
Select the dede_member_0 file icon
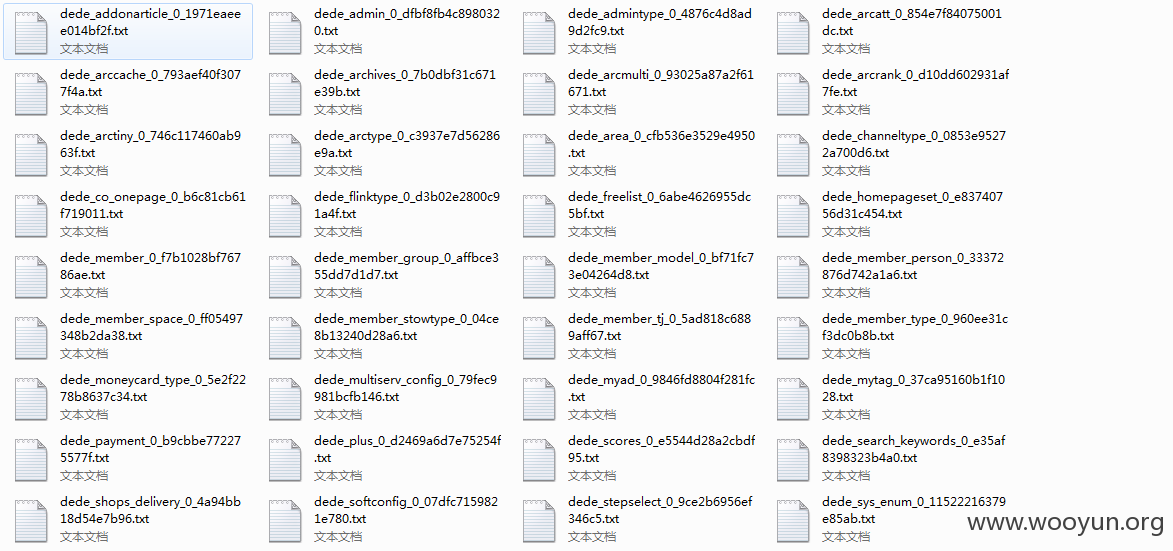click(x=32, y=275)
